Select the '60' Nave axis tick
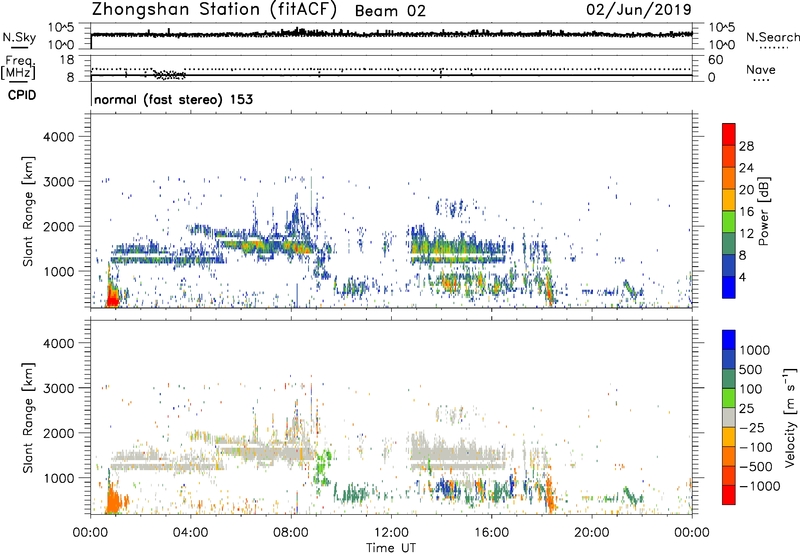Image resolution: width=800 pixels, height=554 pixels. (715, 60)
